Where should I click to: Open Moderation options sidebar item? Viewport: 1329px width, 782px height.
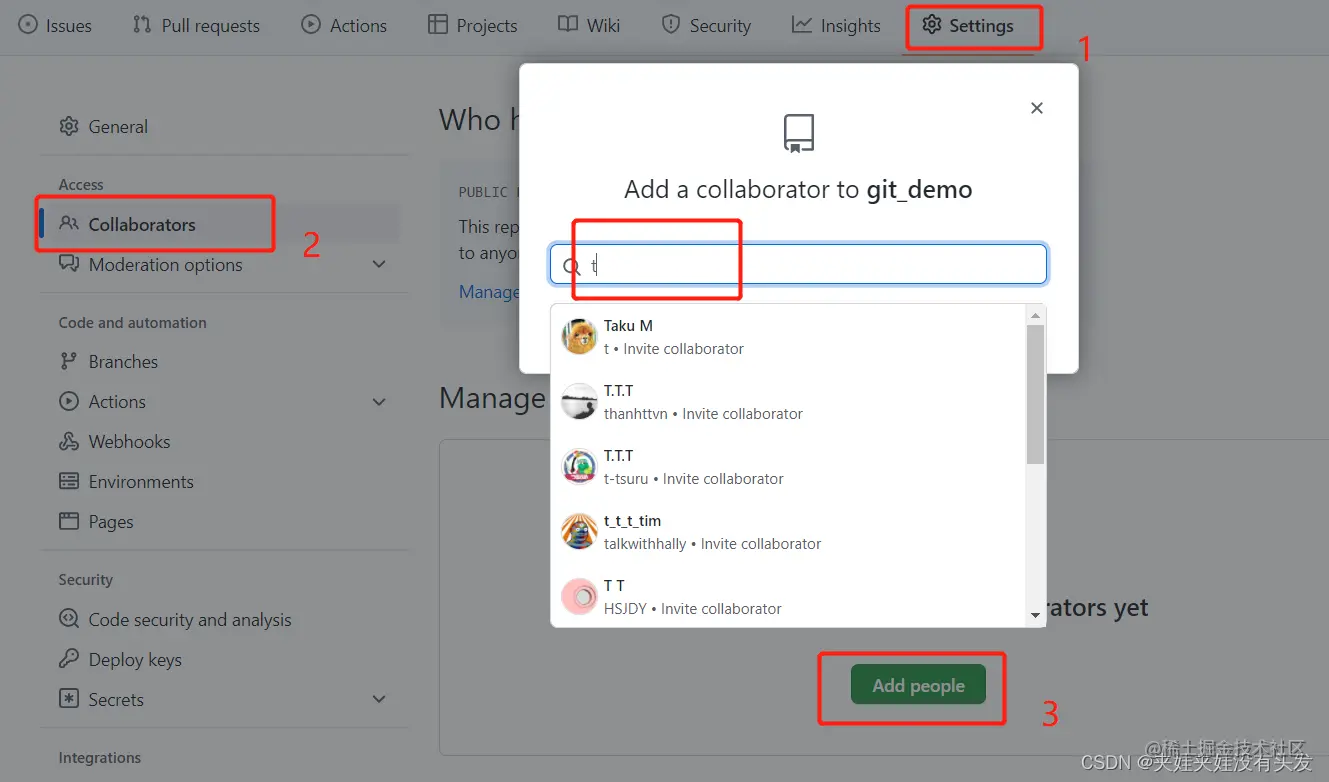[x=220, y=265]
